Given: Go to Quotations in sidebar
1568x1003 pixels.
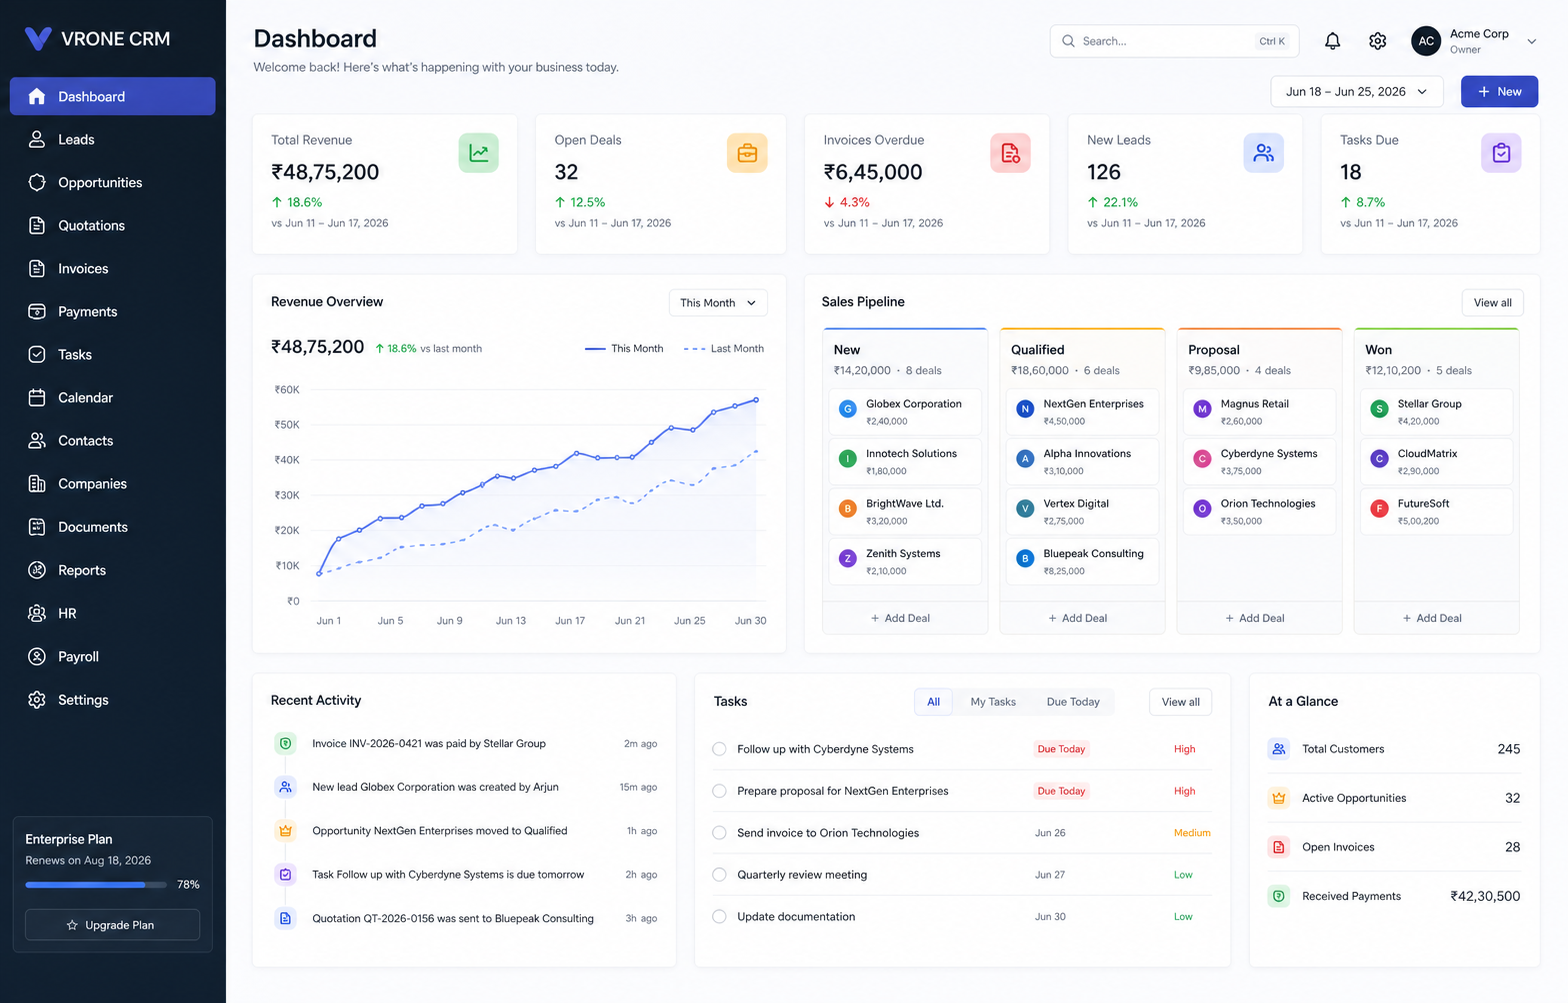Looking at the screenshot, I should [x=112, y=226].
